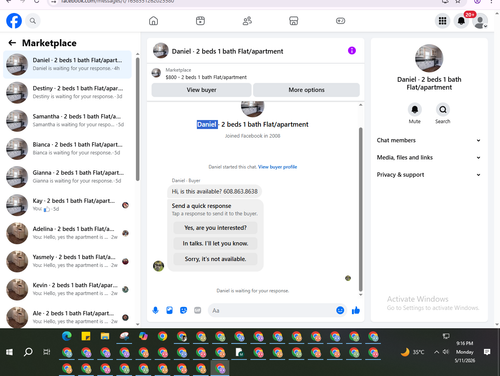Open Sticky Notes from the taskbar
The height and width of the screenshot is (376, 500).
(86, 336)
